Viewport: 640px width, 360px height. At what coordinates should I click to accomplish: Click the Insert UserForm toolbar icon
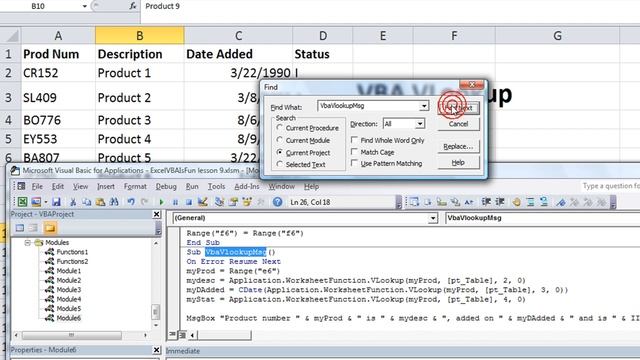coord(36,202)
